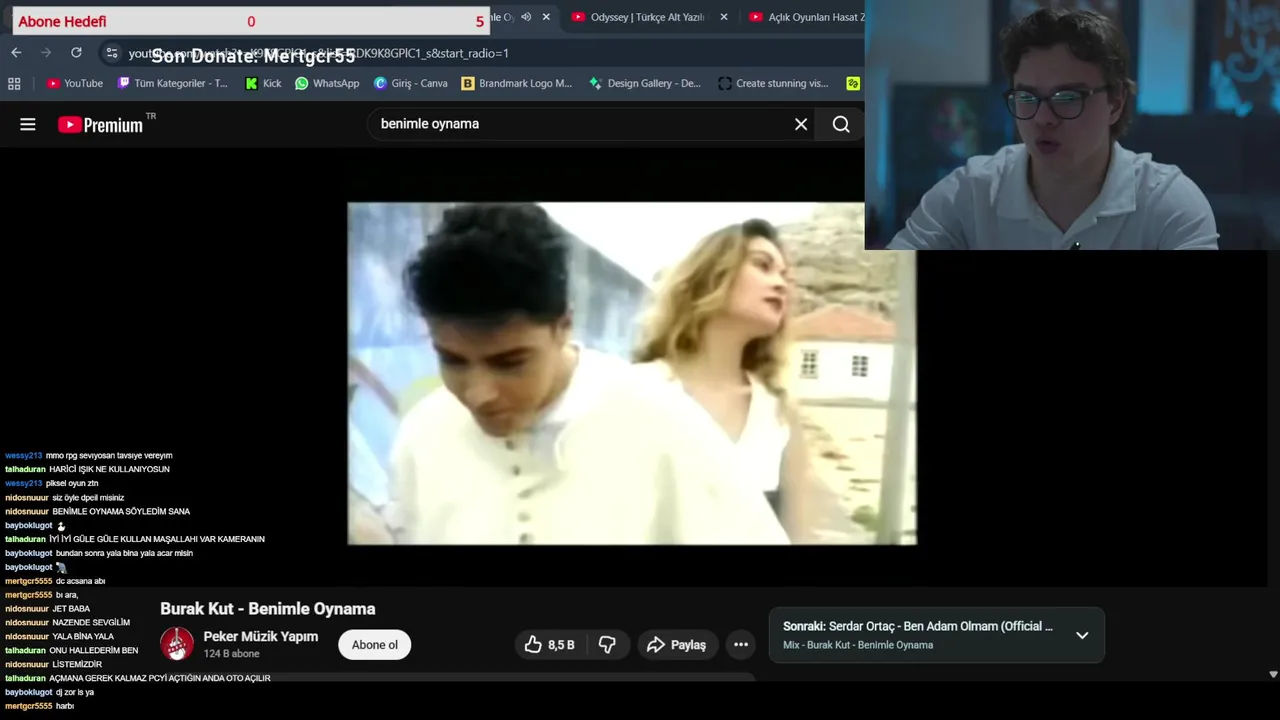Open the YouTube bookmark
Image resolution: width=1280 pixels, height=720 pixels.
pos(75,84)
